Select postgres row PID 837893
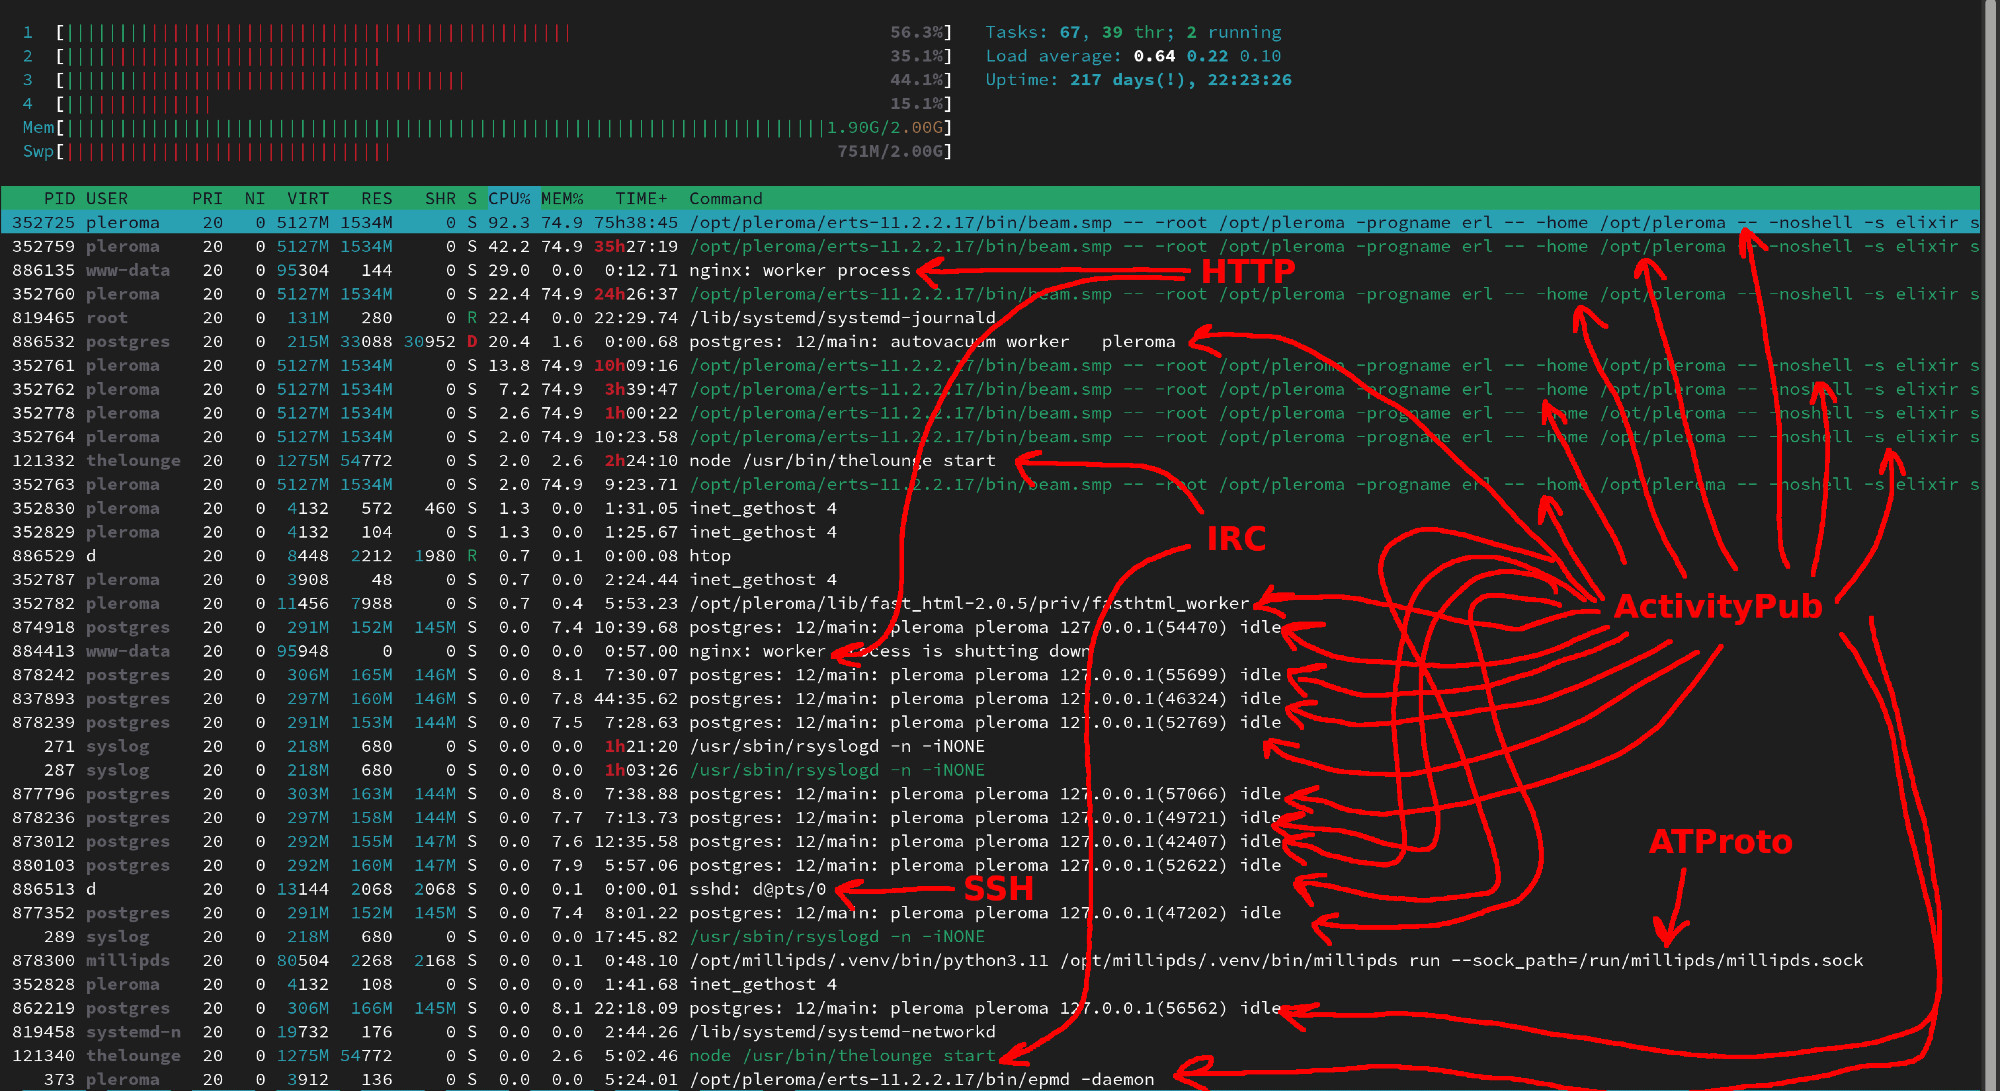The height and width of the screenshot is (1091, 2000). point(990,699)
